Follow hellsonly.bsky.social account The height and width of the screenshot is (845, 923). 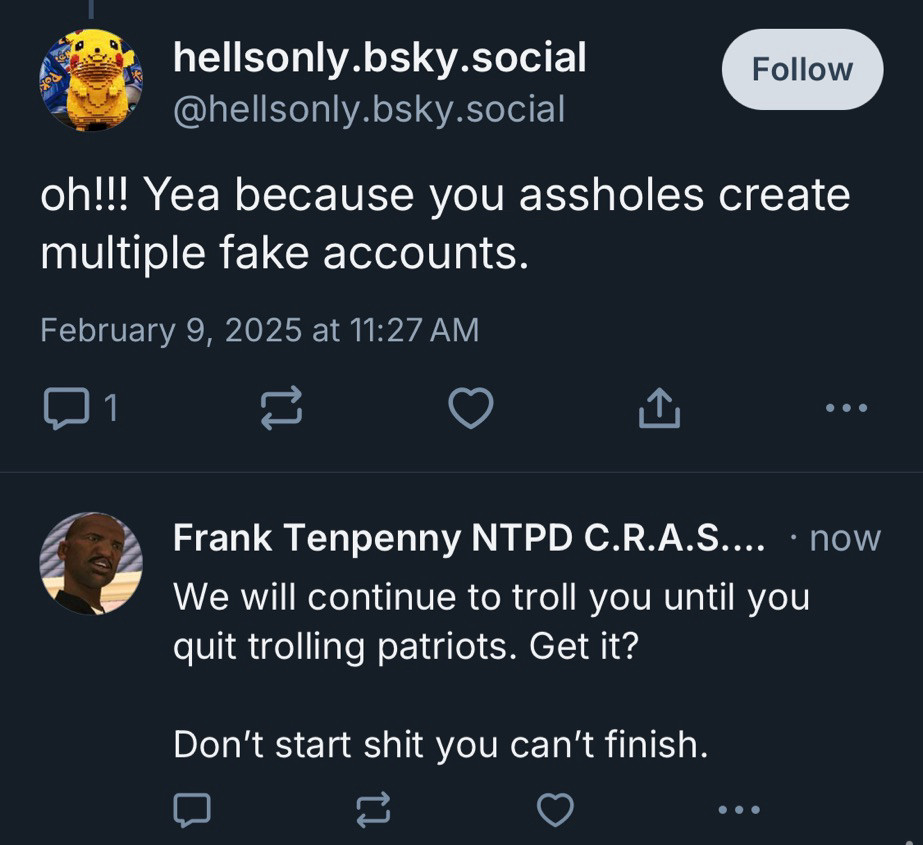[802, 69]
